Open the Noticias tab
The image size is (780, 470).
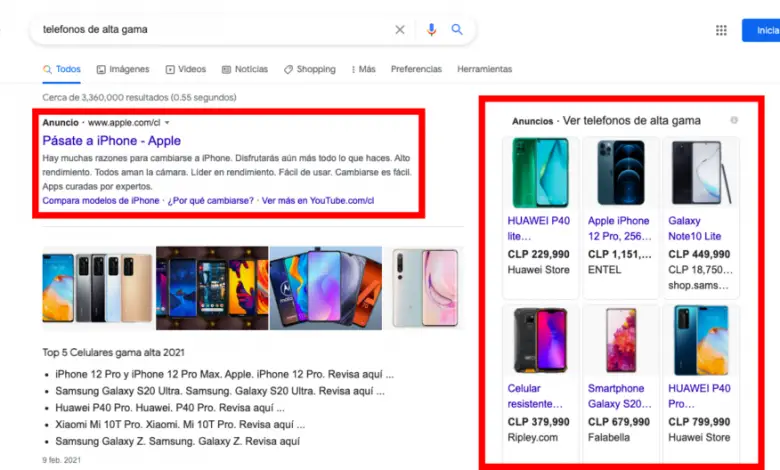245,69
